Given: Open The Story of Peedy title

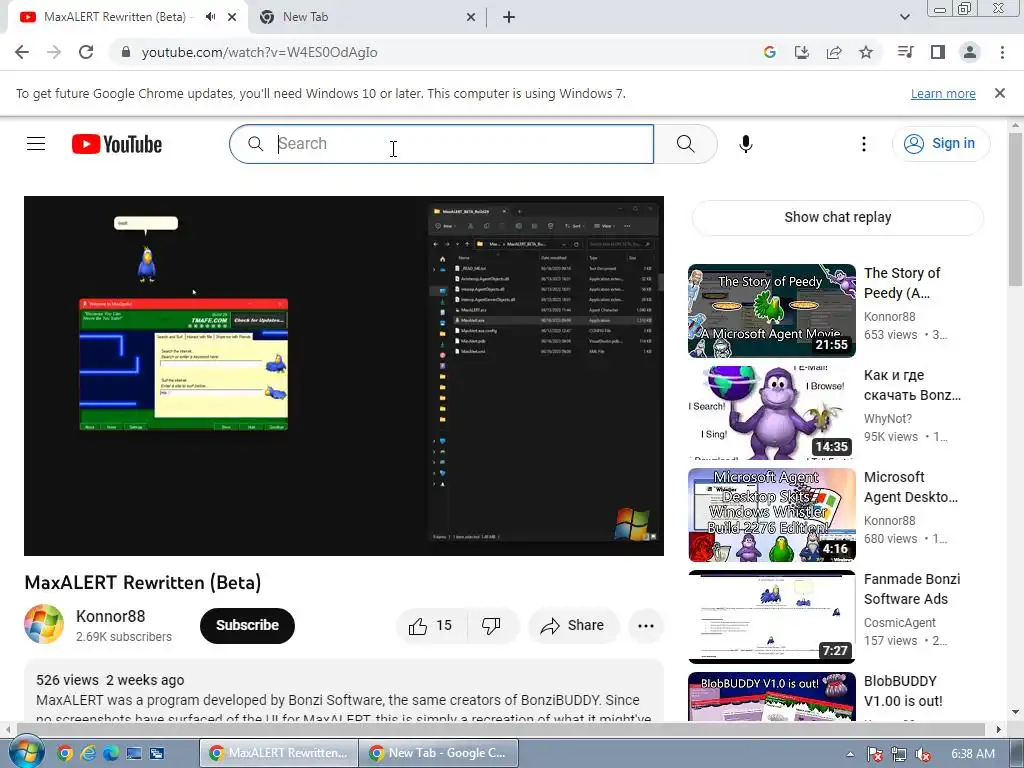Looking at the screenshot, I should tap(902, 283).
